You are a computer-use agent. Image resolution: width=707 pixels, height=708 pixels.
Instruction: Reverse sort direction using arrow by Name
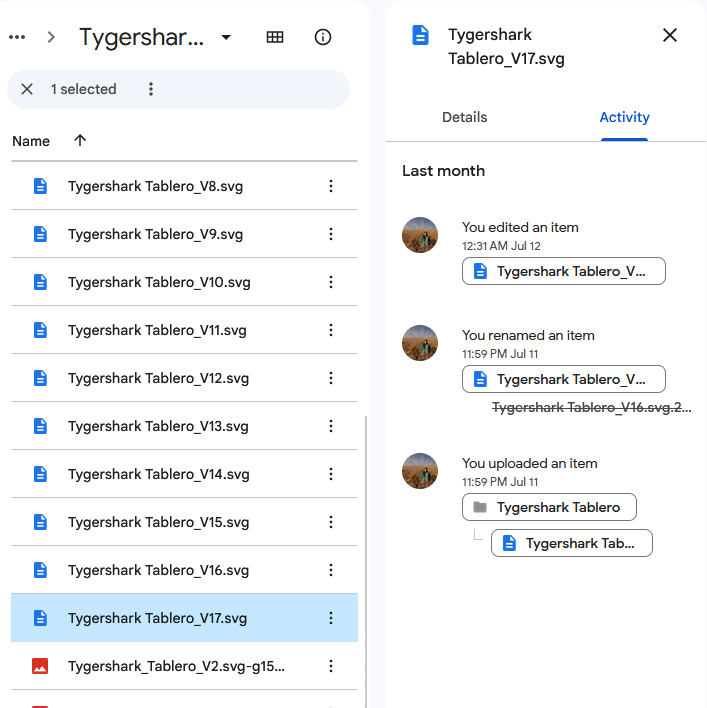tap(80, 141)
